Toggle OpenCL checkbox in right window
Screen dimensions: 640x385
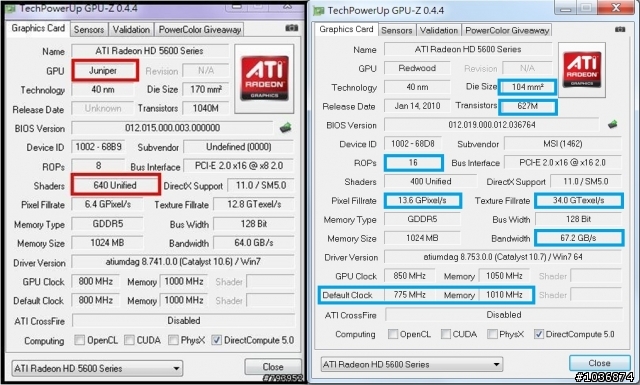393,334
